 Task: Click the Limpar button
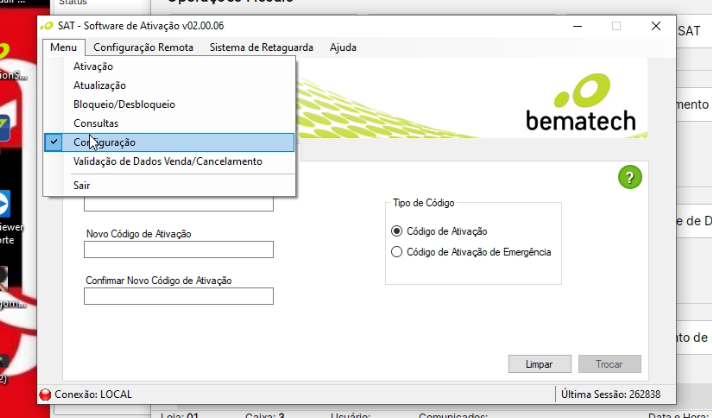pyautogui.click(x=540, y=364)
